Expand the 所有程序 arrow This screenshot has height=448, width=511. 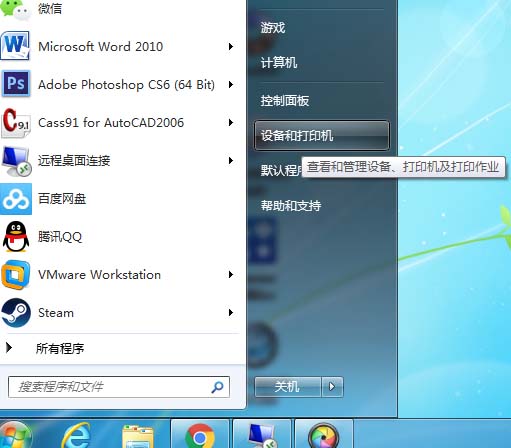click(x=9, y=348)
